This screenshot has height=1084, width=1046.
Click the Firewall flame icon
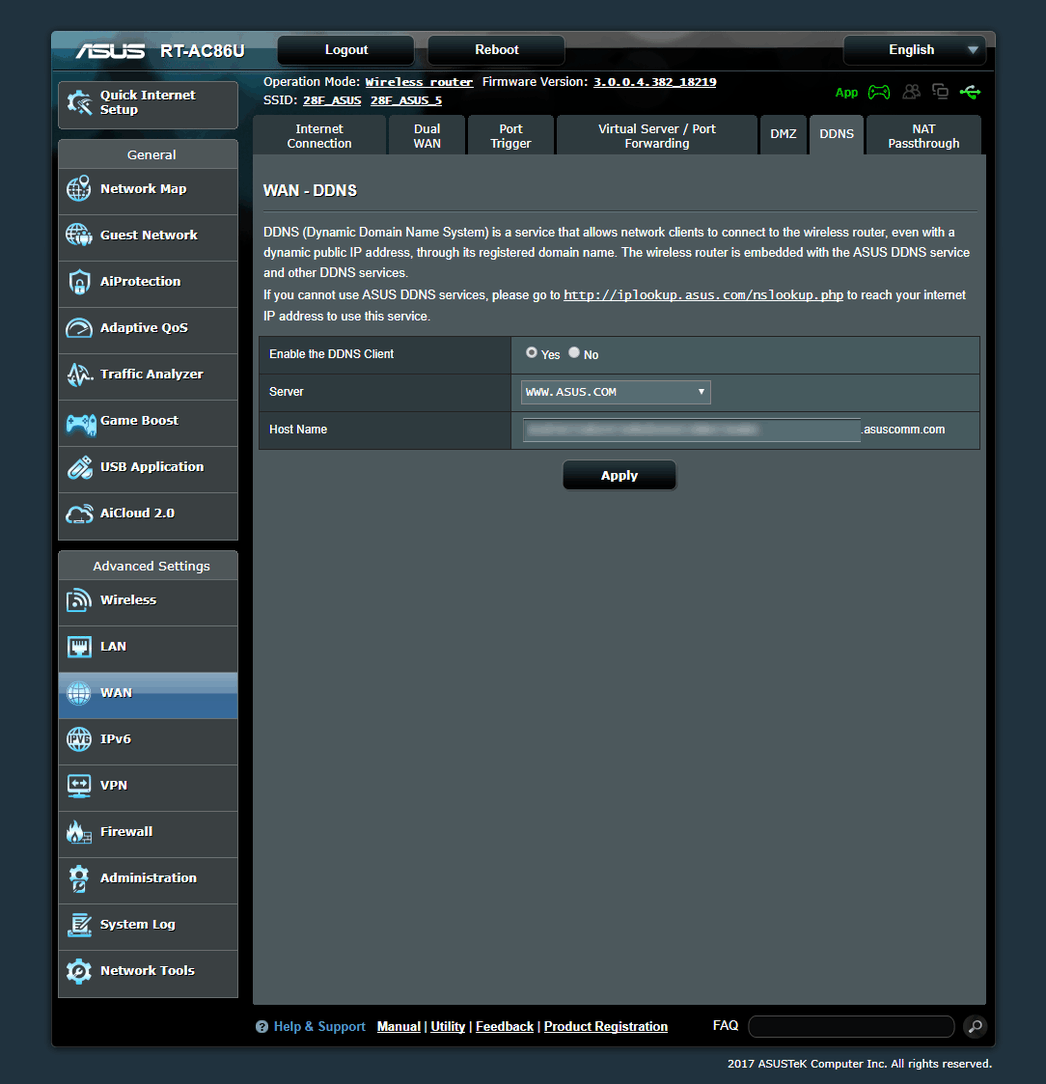click(x=79, y=832)
